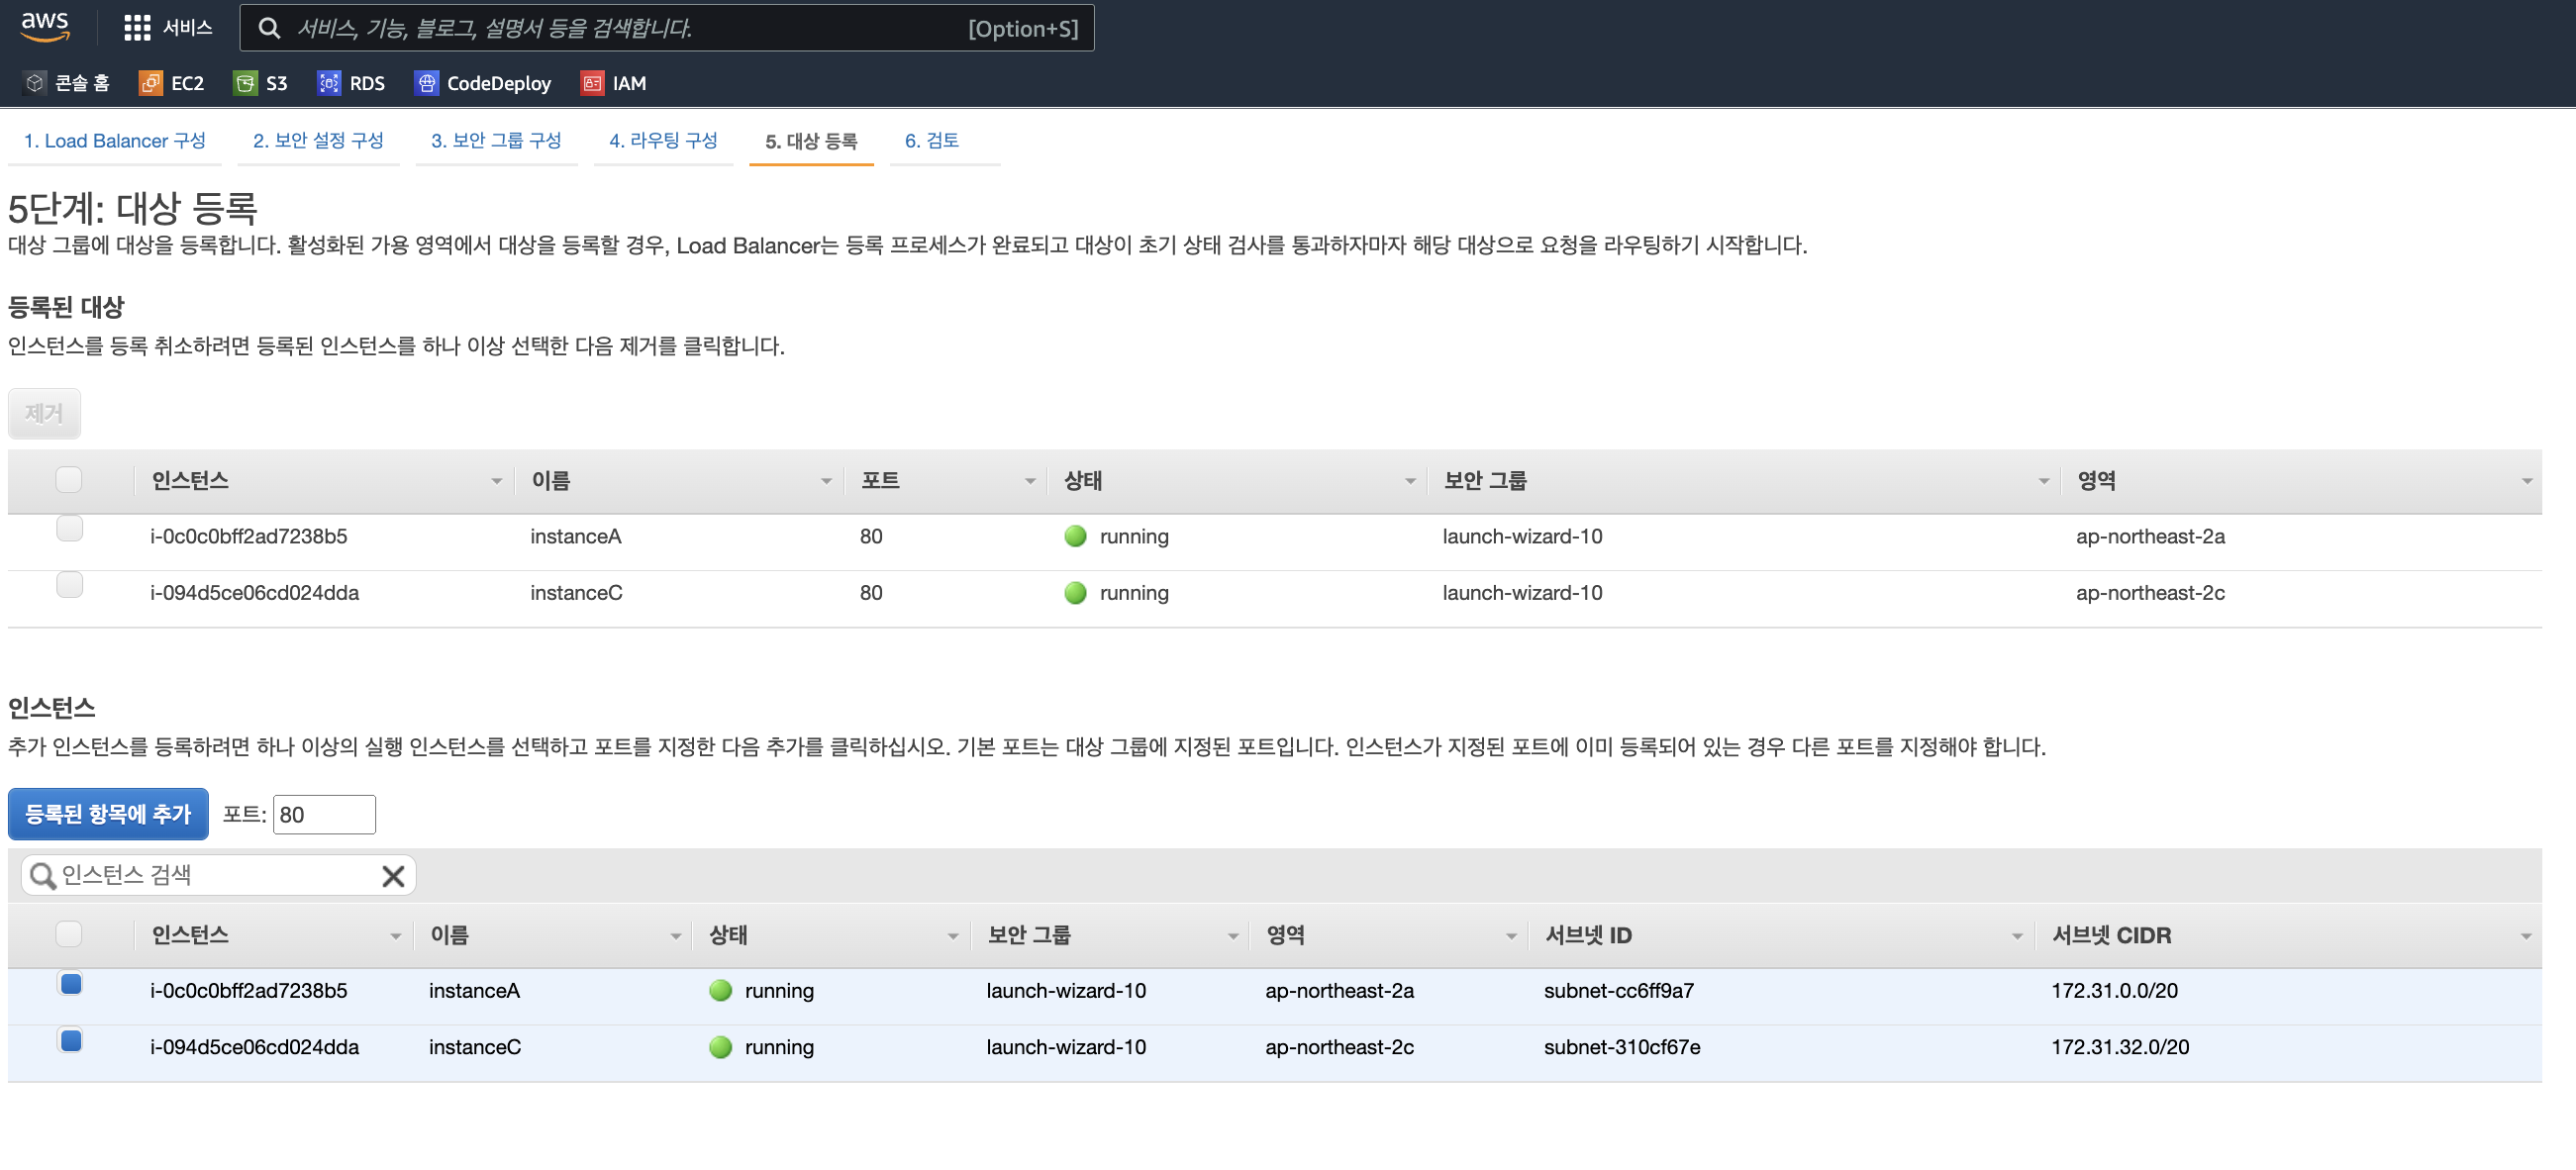Check registered target instanceA checkbox
Image resolution: width=2576 pixels, height=1170 pixels.
tap(69, 528)
